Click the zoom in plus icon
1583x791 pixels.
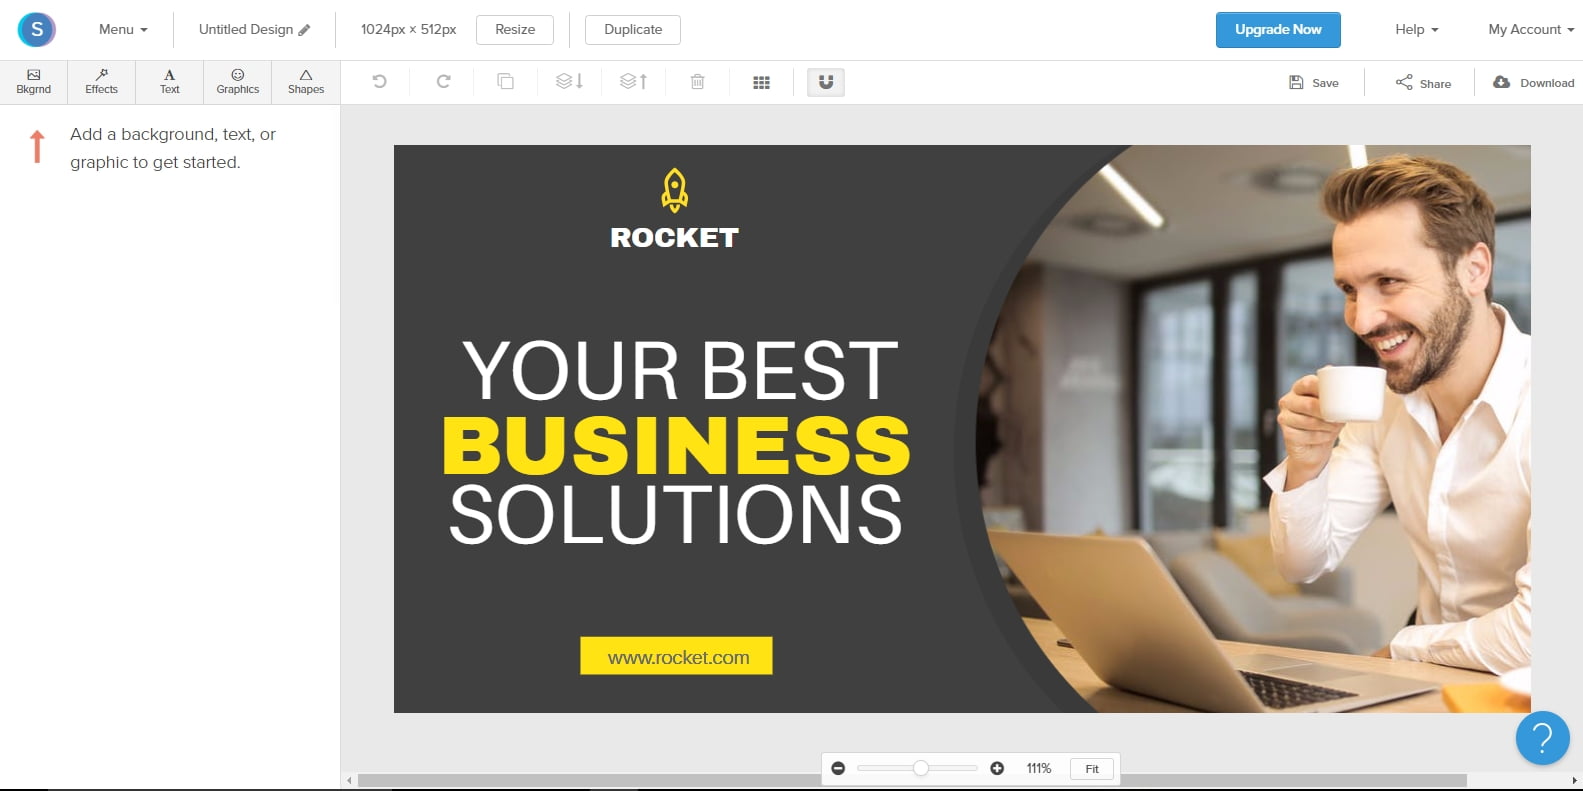tap(997, 768)
